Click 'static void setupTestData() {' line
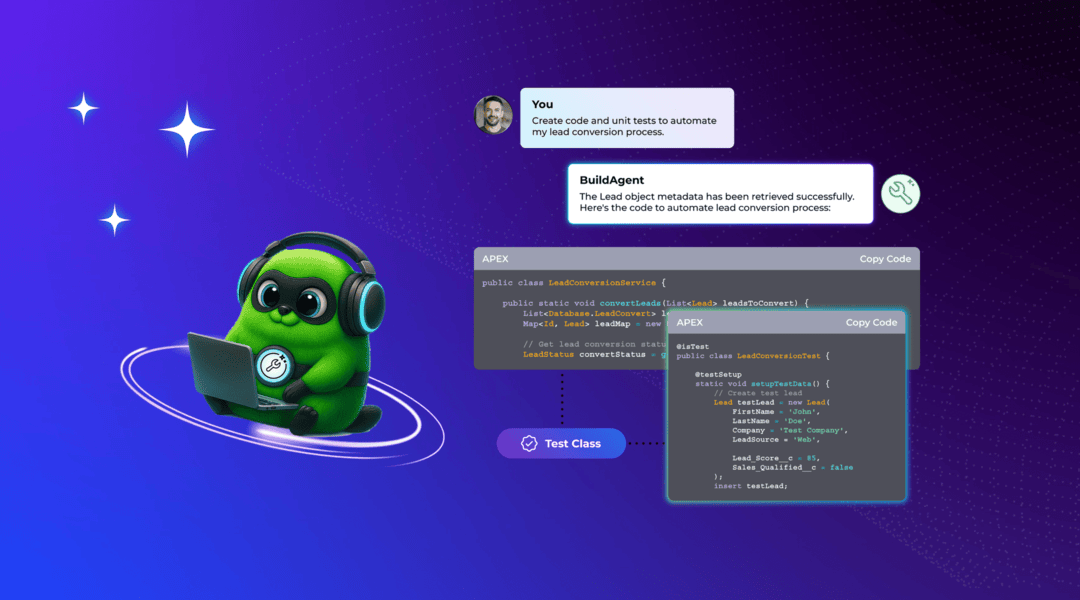This screenshot has height=600, width=1080. 762,384
